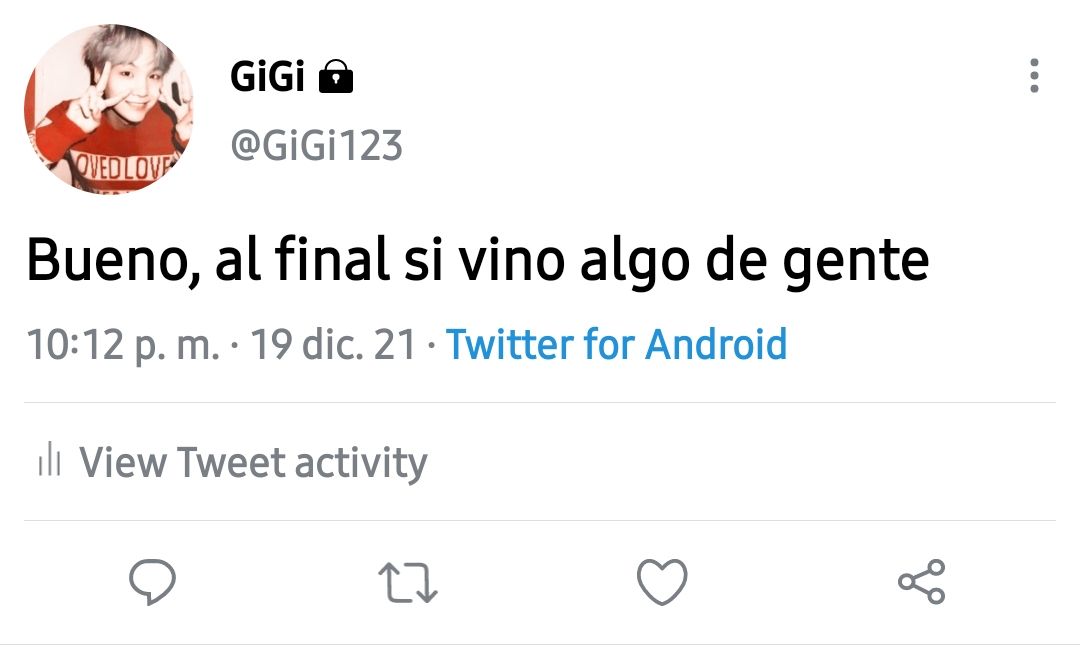Screen dimensions: 1080x659
Task: Open the @GiGi123 handle
Action: [x=316, y=145]
